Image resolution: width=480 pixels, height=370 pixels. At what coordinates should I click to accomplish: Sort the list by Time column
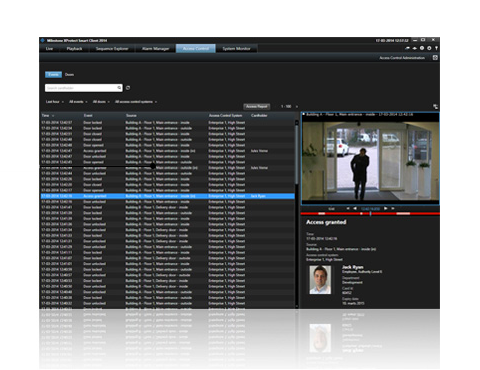pyautogui.click(x=48, y=116)
